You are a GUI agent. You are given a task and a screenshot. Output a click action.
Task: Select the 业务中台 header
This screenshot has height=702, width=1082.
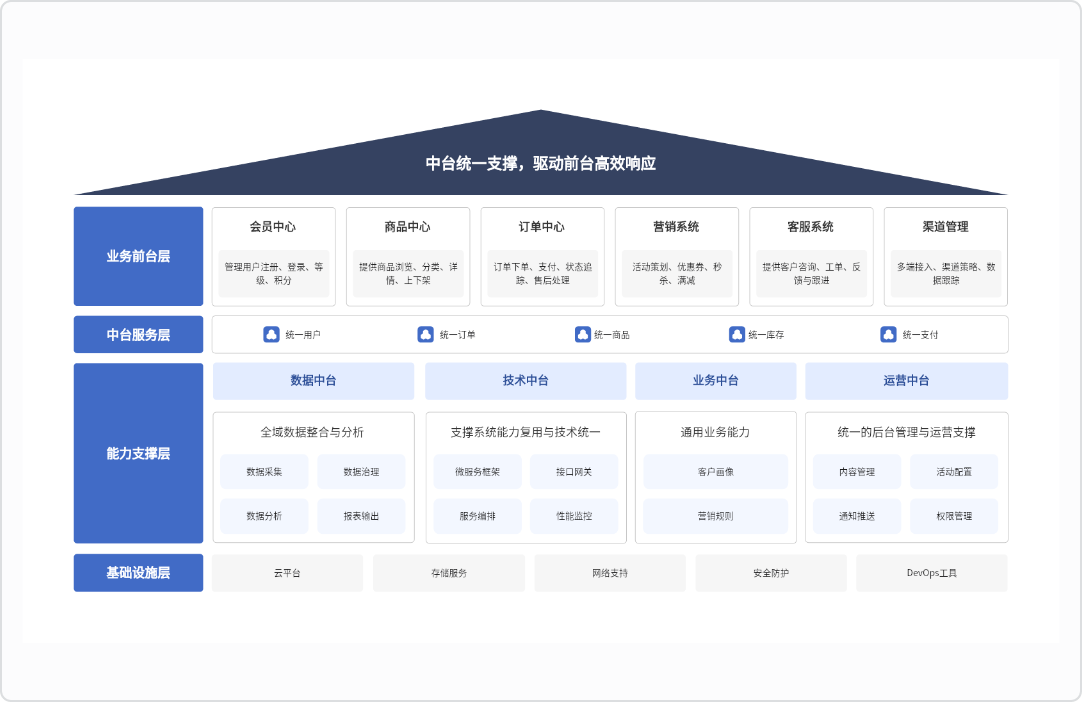coord(716,381)
